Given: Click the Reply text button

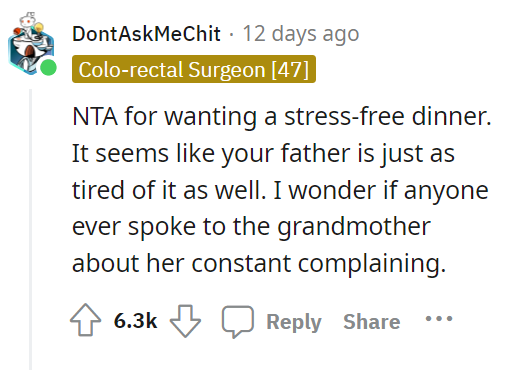Looking at the screenshot, I should [x=294, y=322].
